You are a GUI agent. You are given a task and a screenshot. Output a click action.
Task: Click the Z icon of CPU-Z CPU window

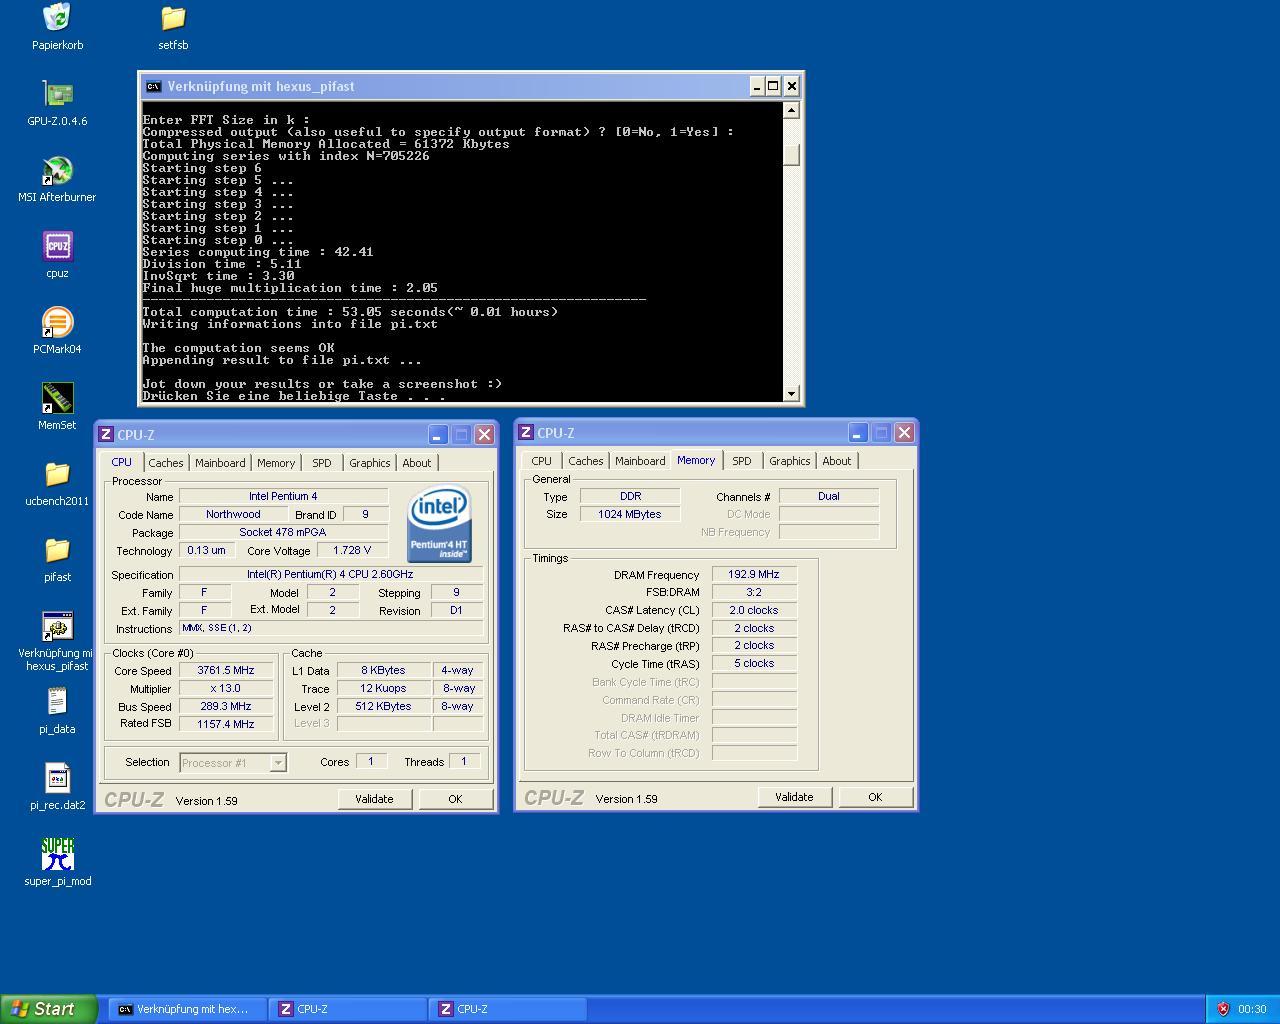[106, 434]
